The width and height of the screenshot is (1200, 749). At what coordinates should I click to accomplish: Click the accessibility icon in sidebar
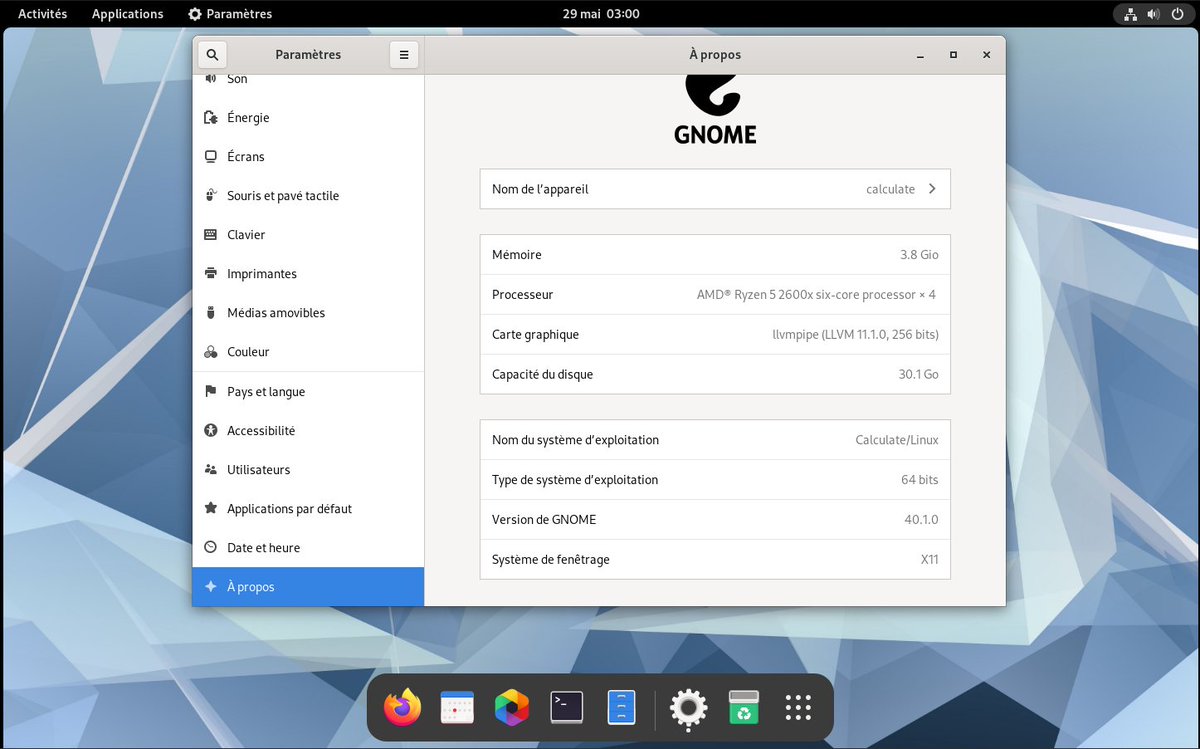(210, 430)
